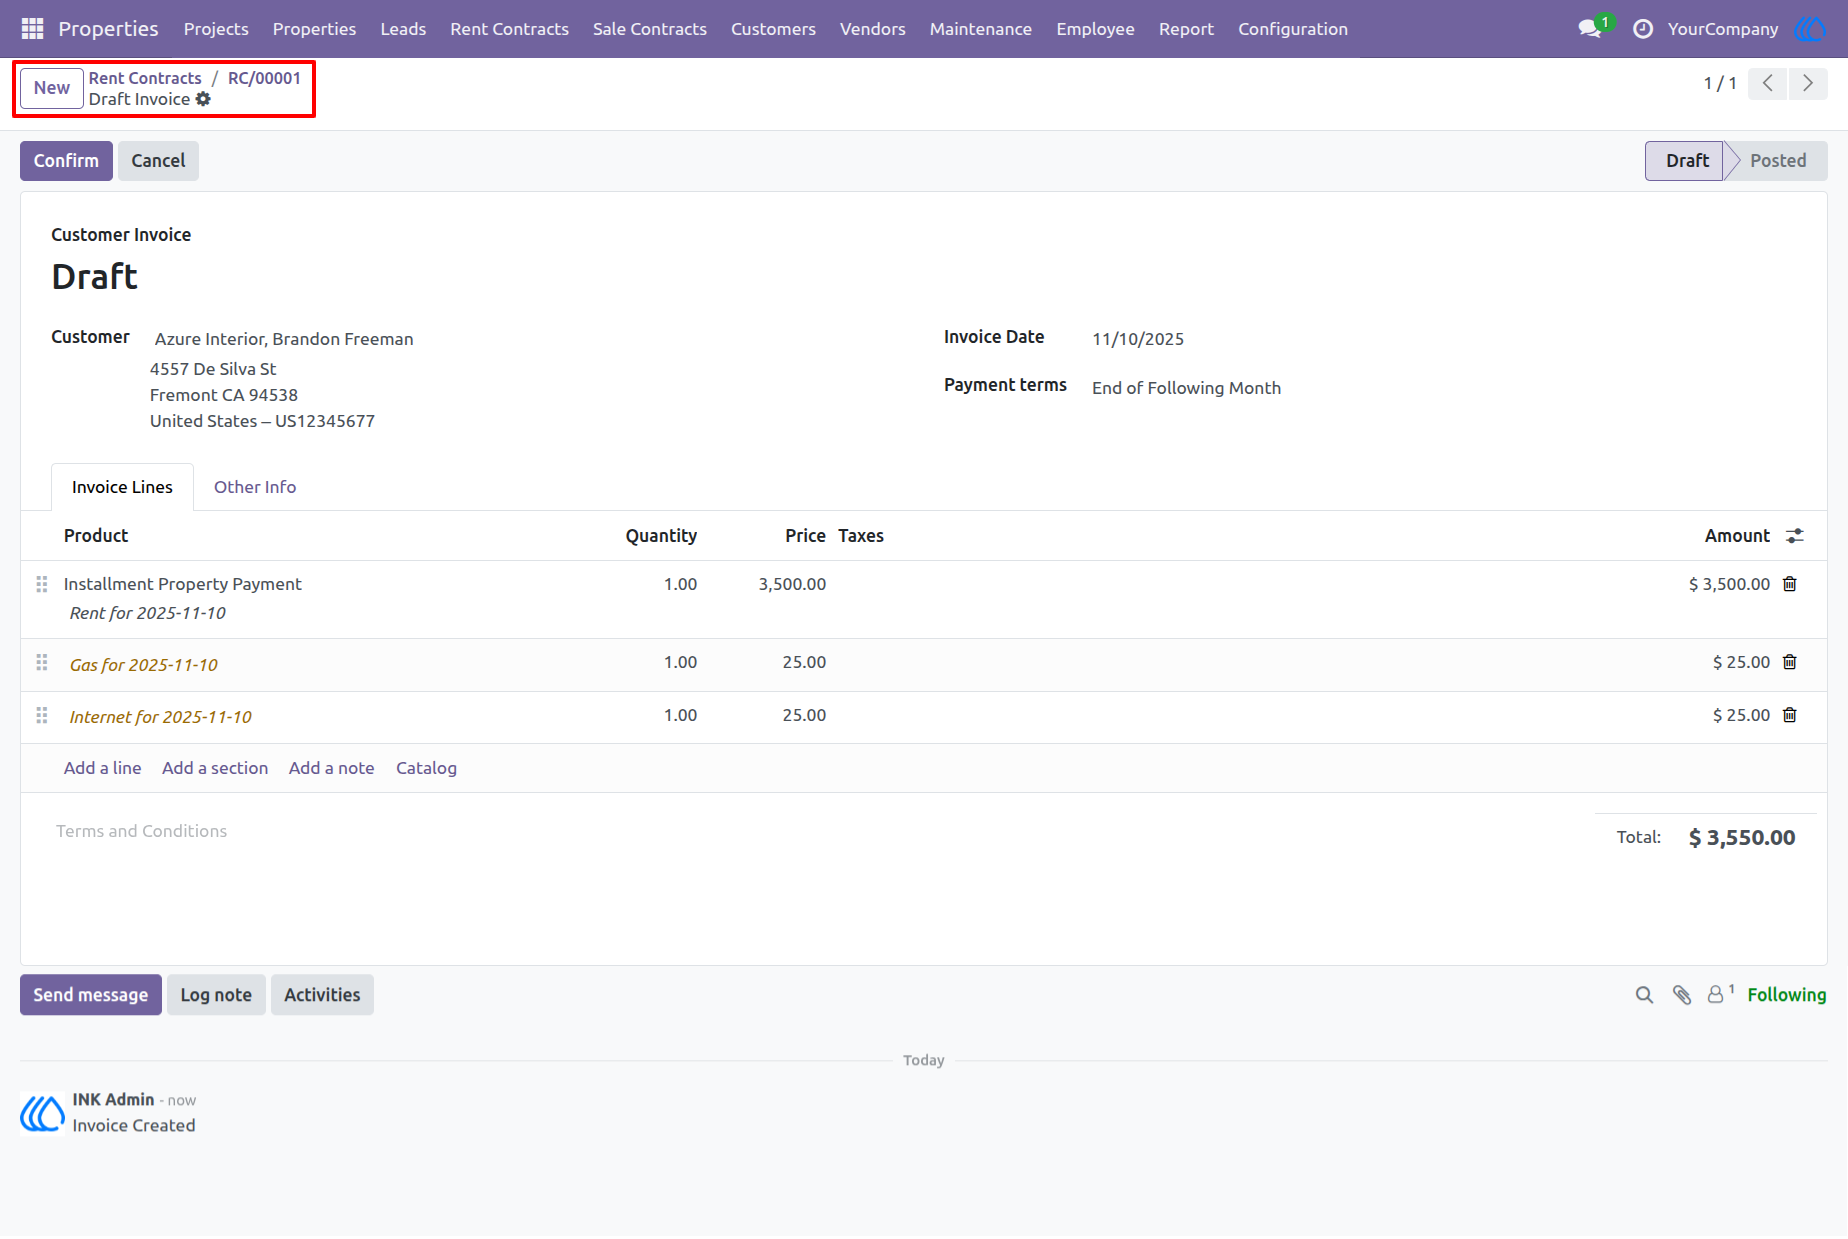The image size is (1848, 1239).
Task: Open the column settings adjust icon
Action: (x=1795, y=536)
